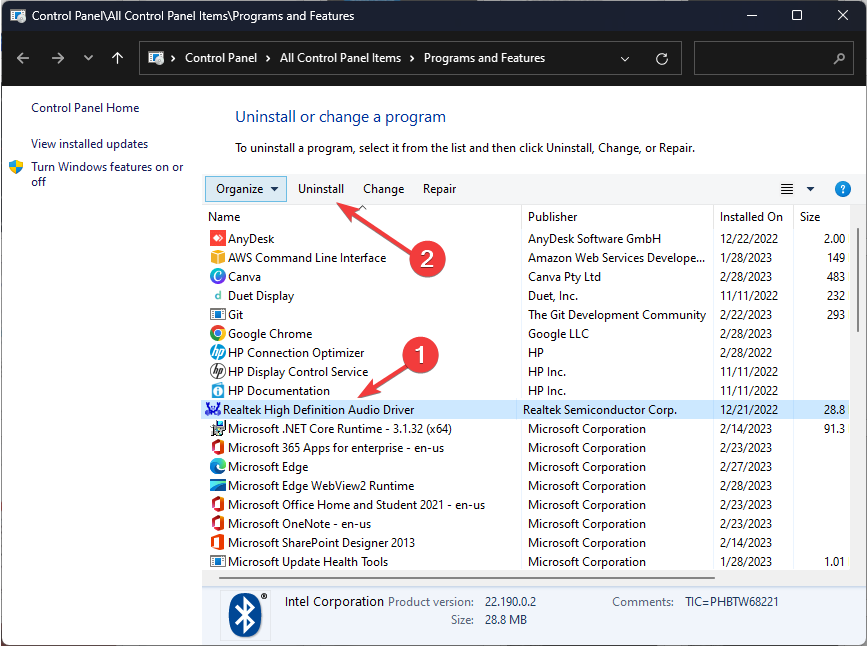Select Google LLC publisher cell
This screenshot has width=868, height=647.
click(558, 334)
